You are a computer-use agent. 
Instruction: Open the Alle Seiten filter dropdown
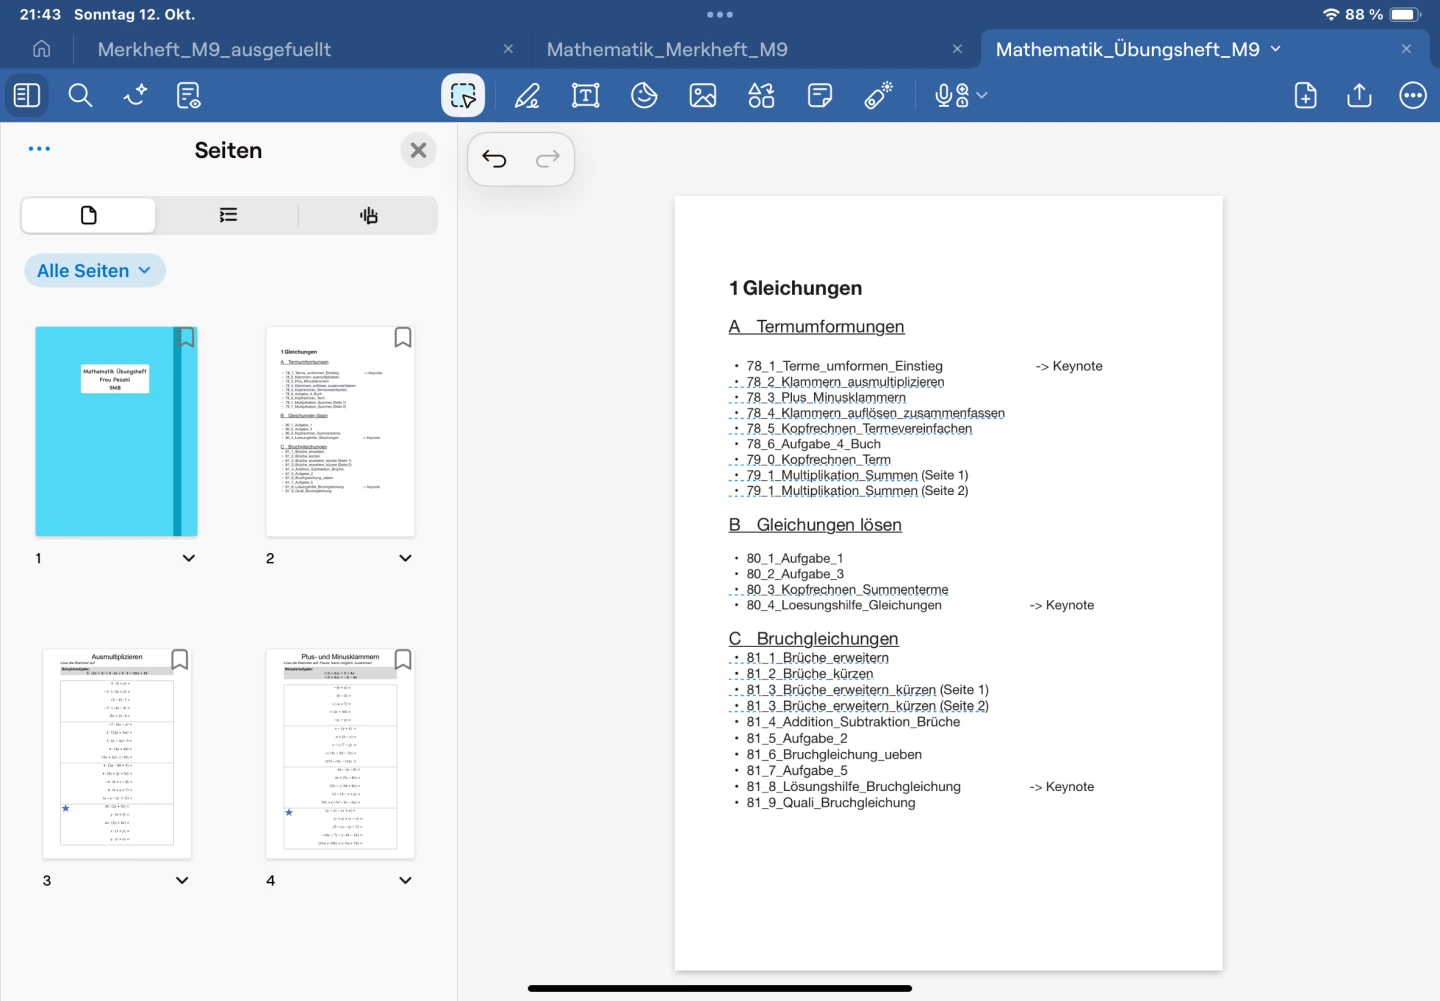coord(94,271)
